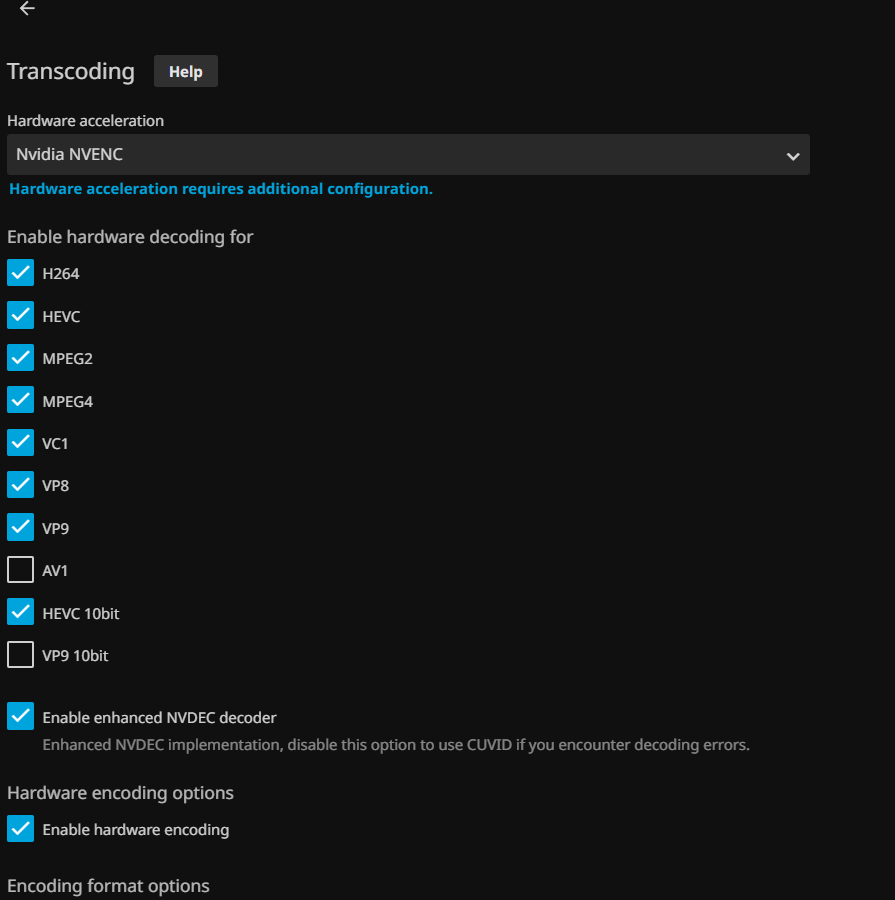Click the back arrow icon
The height and width of the screenshot is (900, 895).
pyautogui.click(x=27, y=9)
